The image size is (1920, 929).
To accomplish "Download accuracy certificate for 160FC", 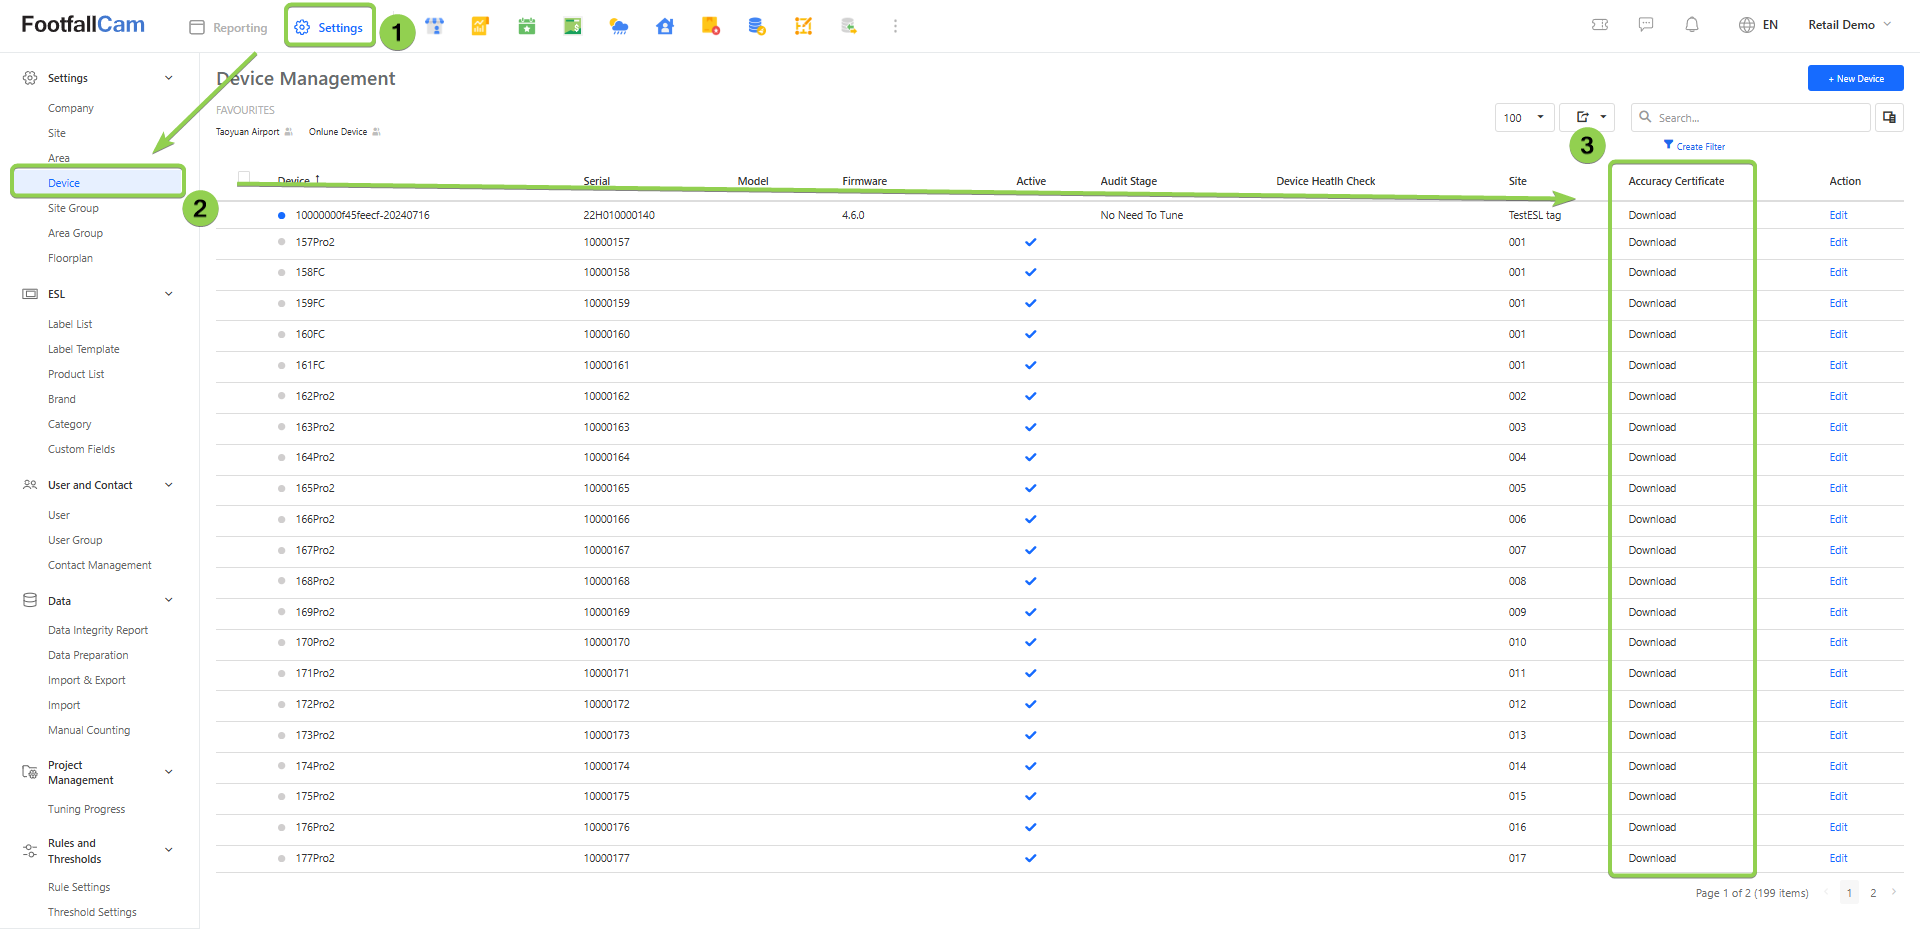I will (1652, 334).
